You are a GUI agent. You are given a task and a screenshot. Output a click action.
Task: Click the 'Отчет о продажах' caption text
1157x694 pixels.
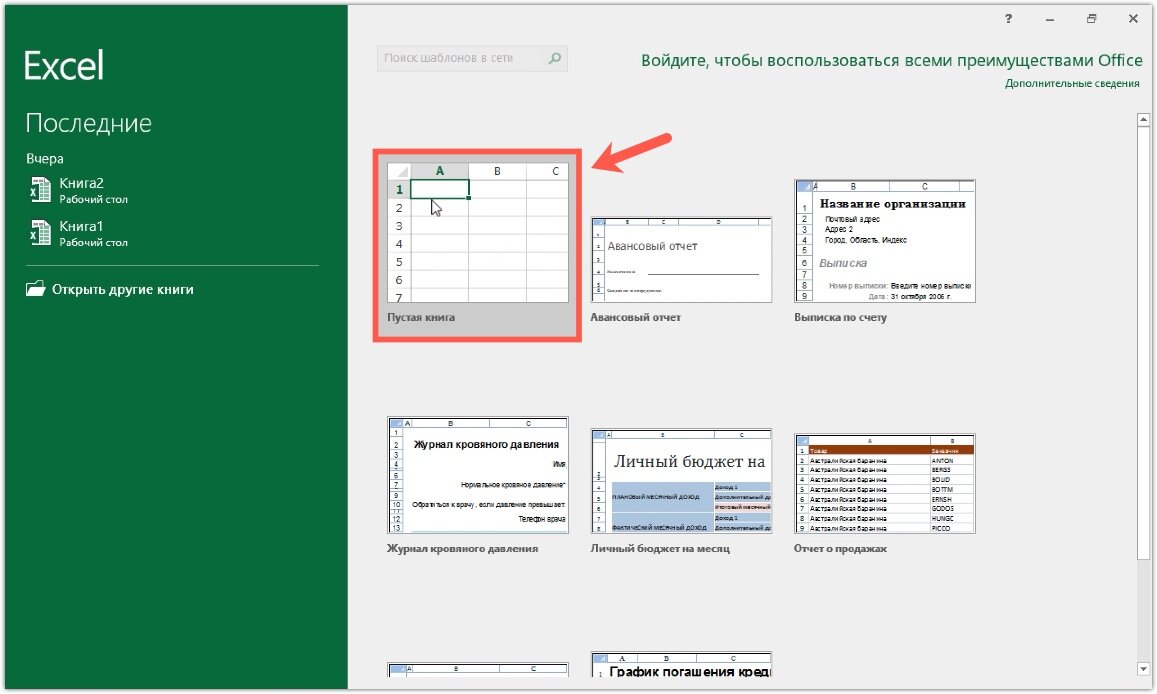[x=840, y=549]
